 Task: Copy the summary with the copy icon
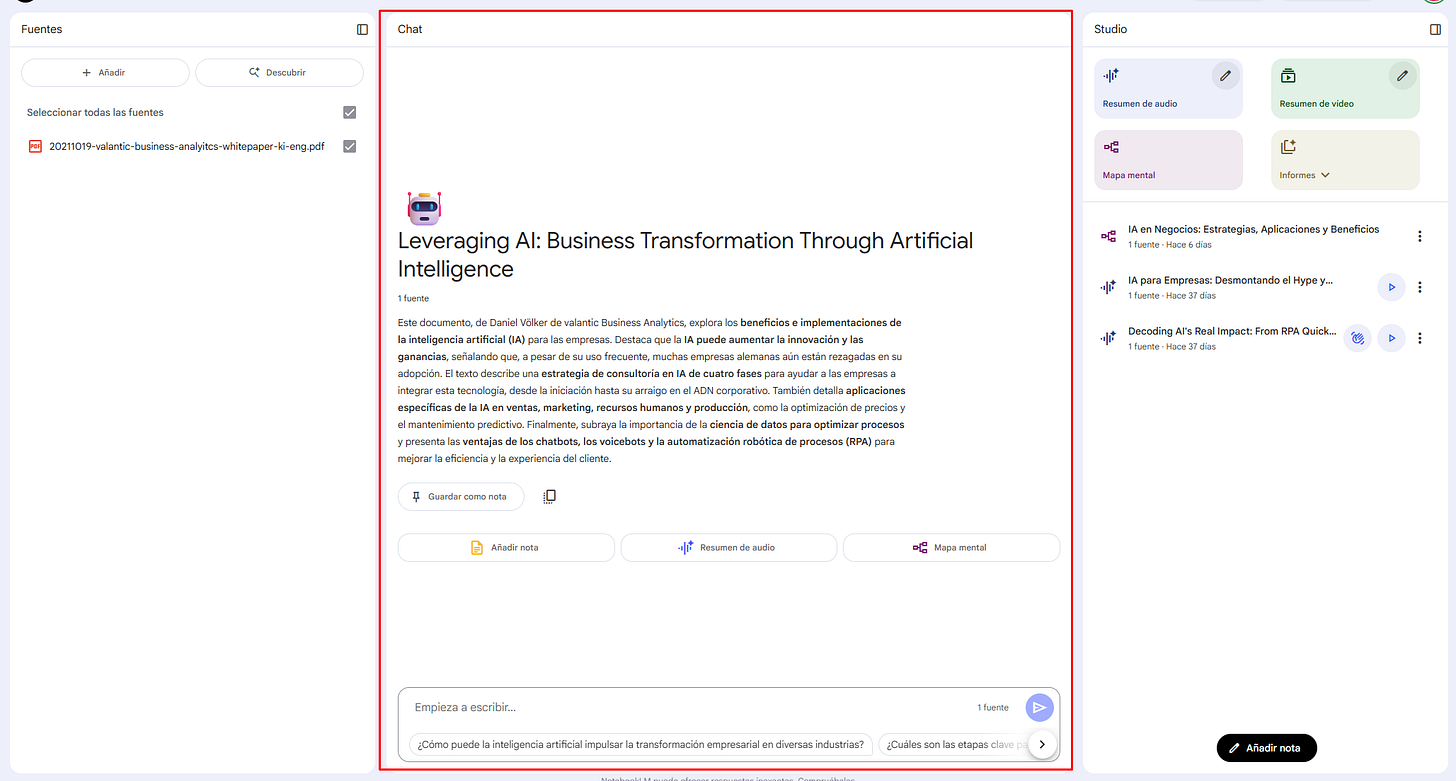click(x=549, y=496)
